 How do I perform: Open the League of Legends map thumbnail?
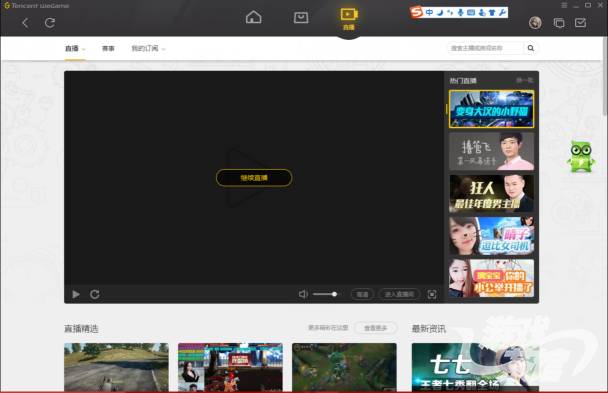pyautogui.click(x=344, y=367)
